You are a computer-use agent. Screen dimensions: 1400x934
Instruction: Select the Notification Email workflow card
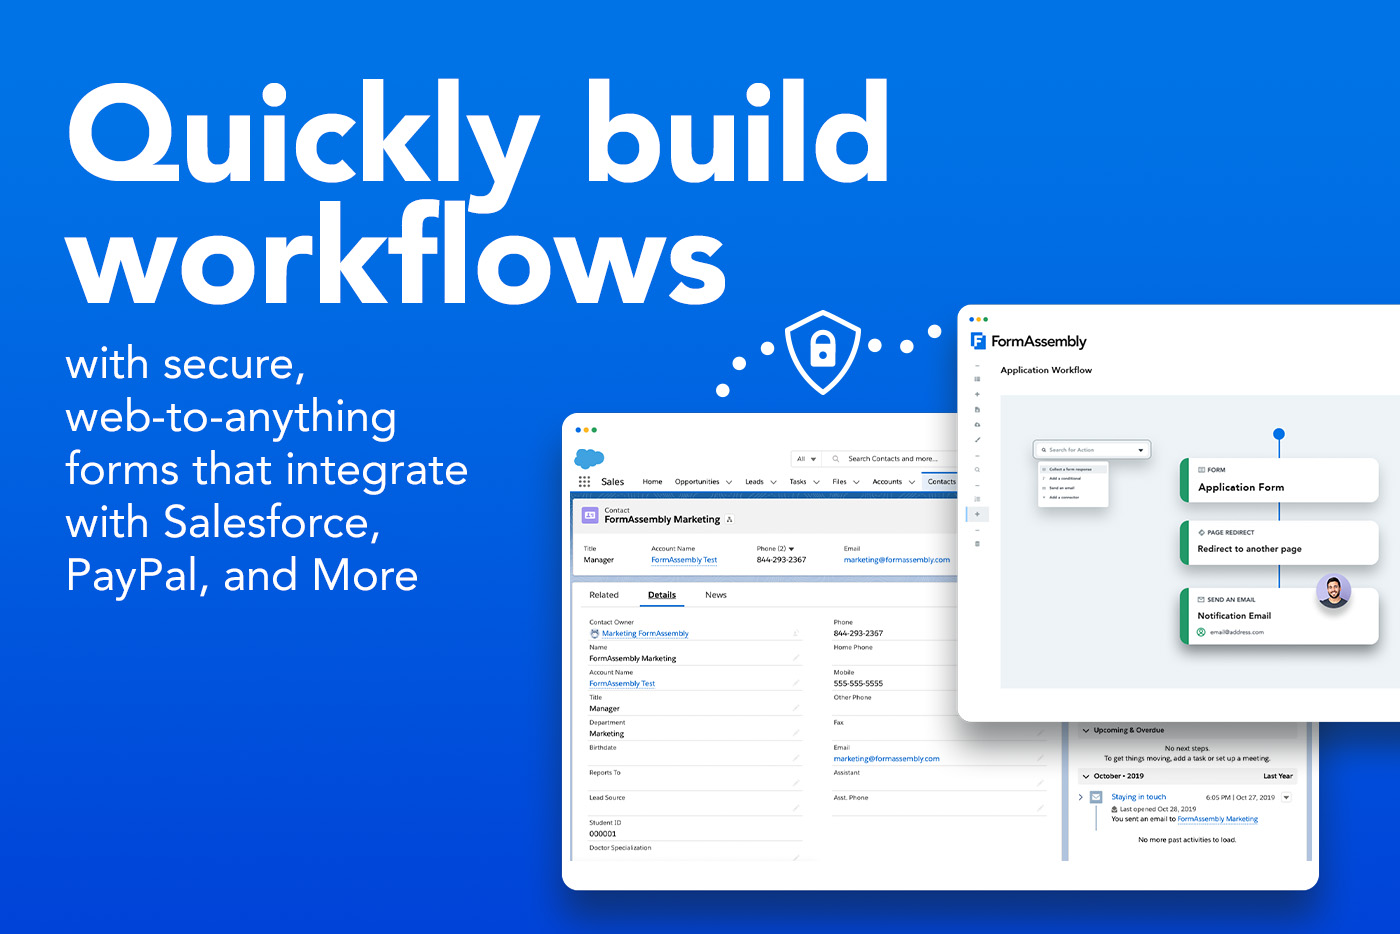point(1280,616)
